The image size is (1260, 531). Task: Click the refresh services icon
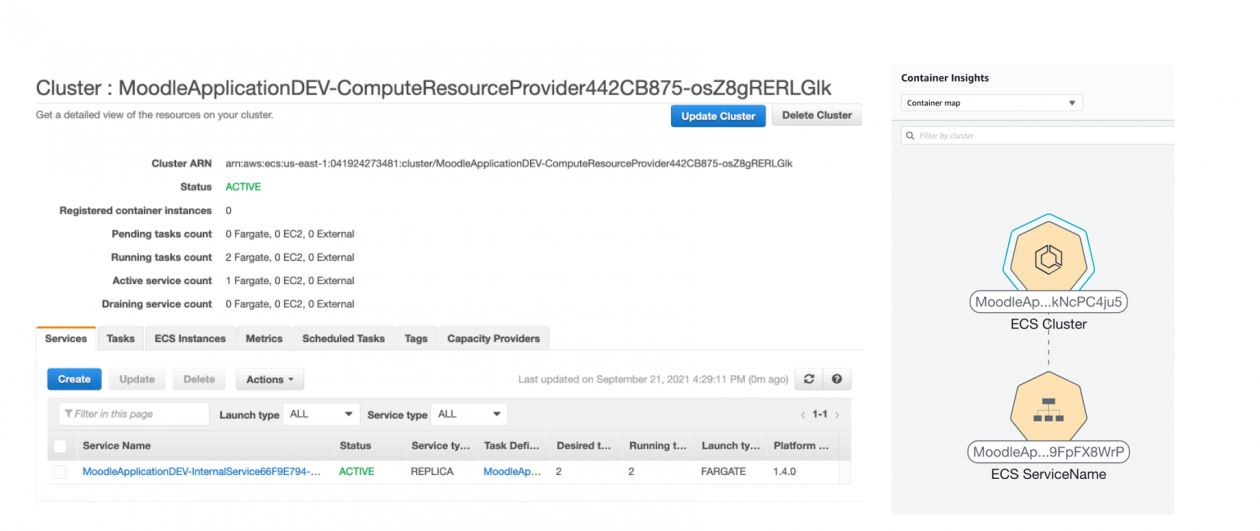(809, 380)
